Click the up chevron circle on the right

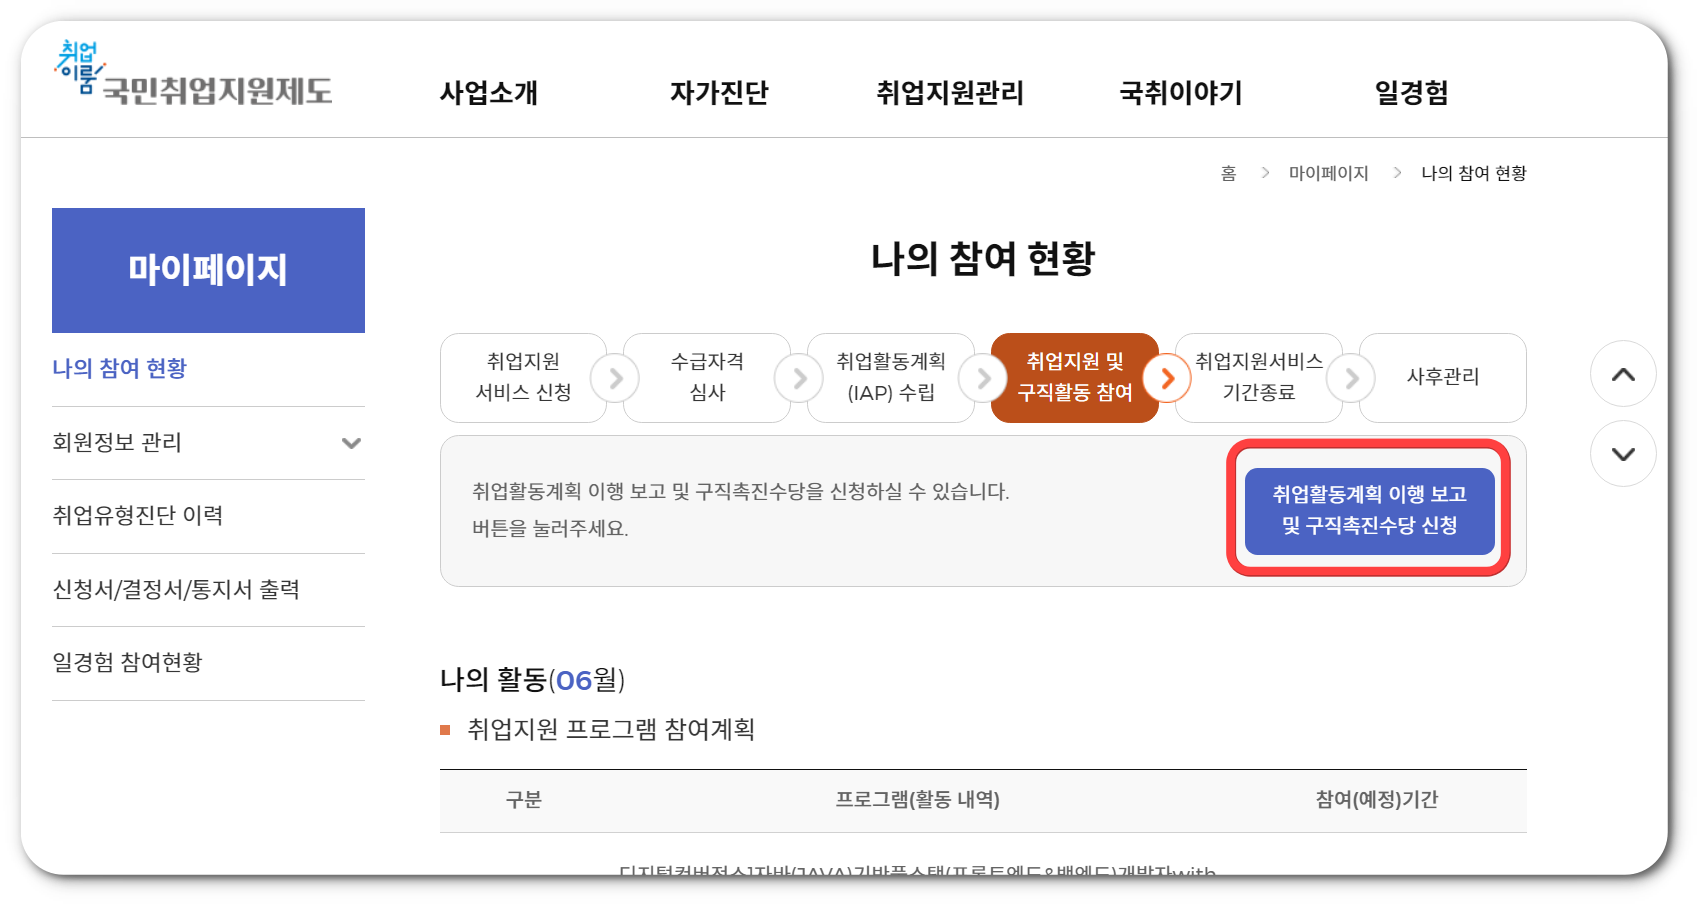point(1623,375)
